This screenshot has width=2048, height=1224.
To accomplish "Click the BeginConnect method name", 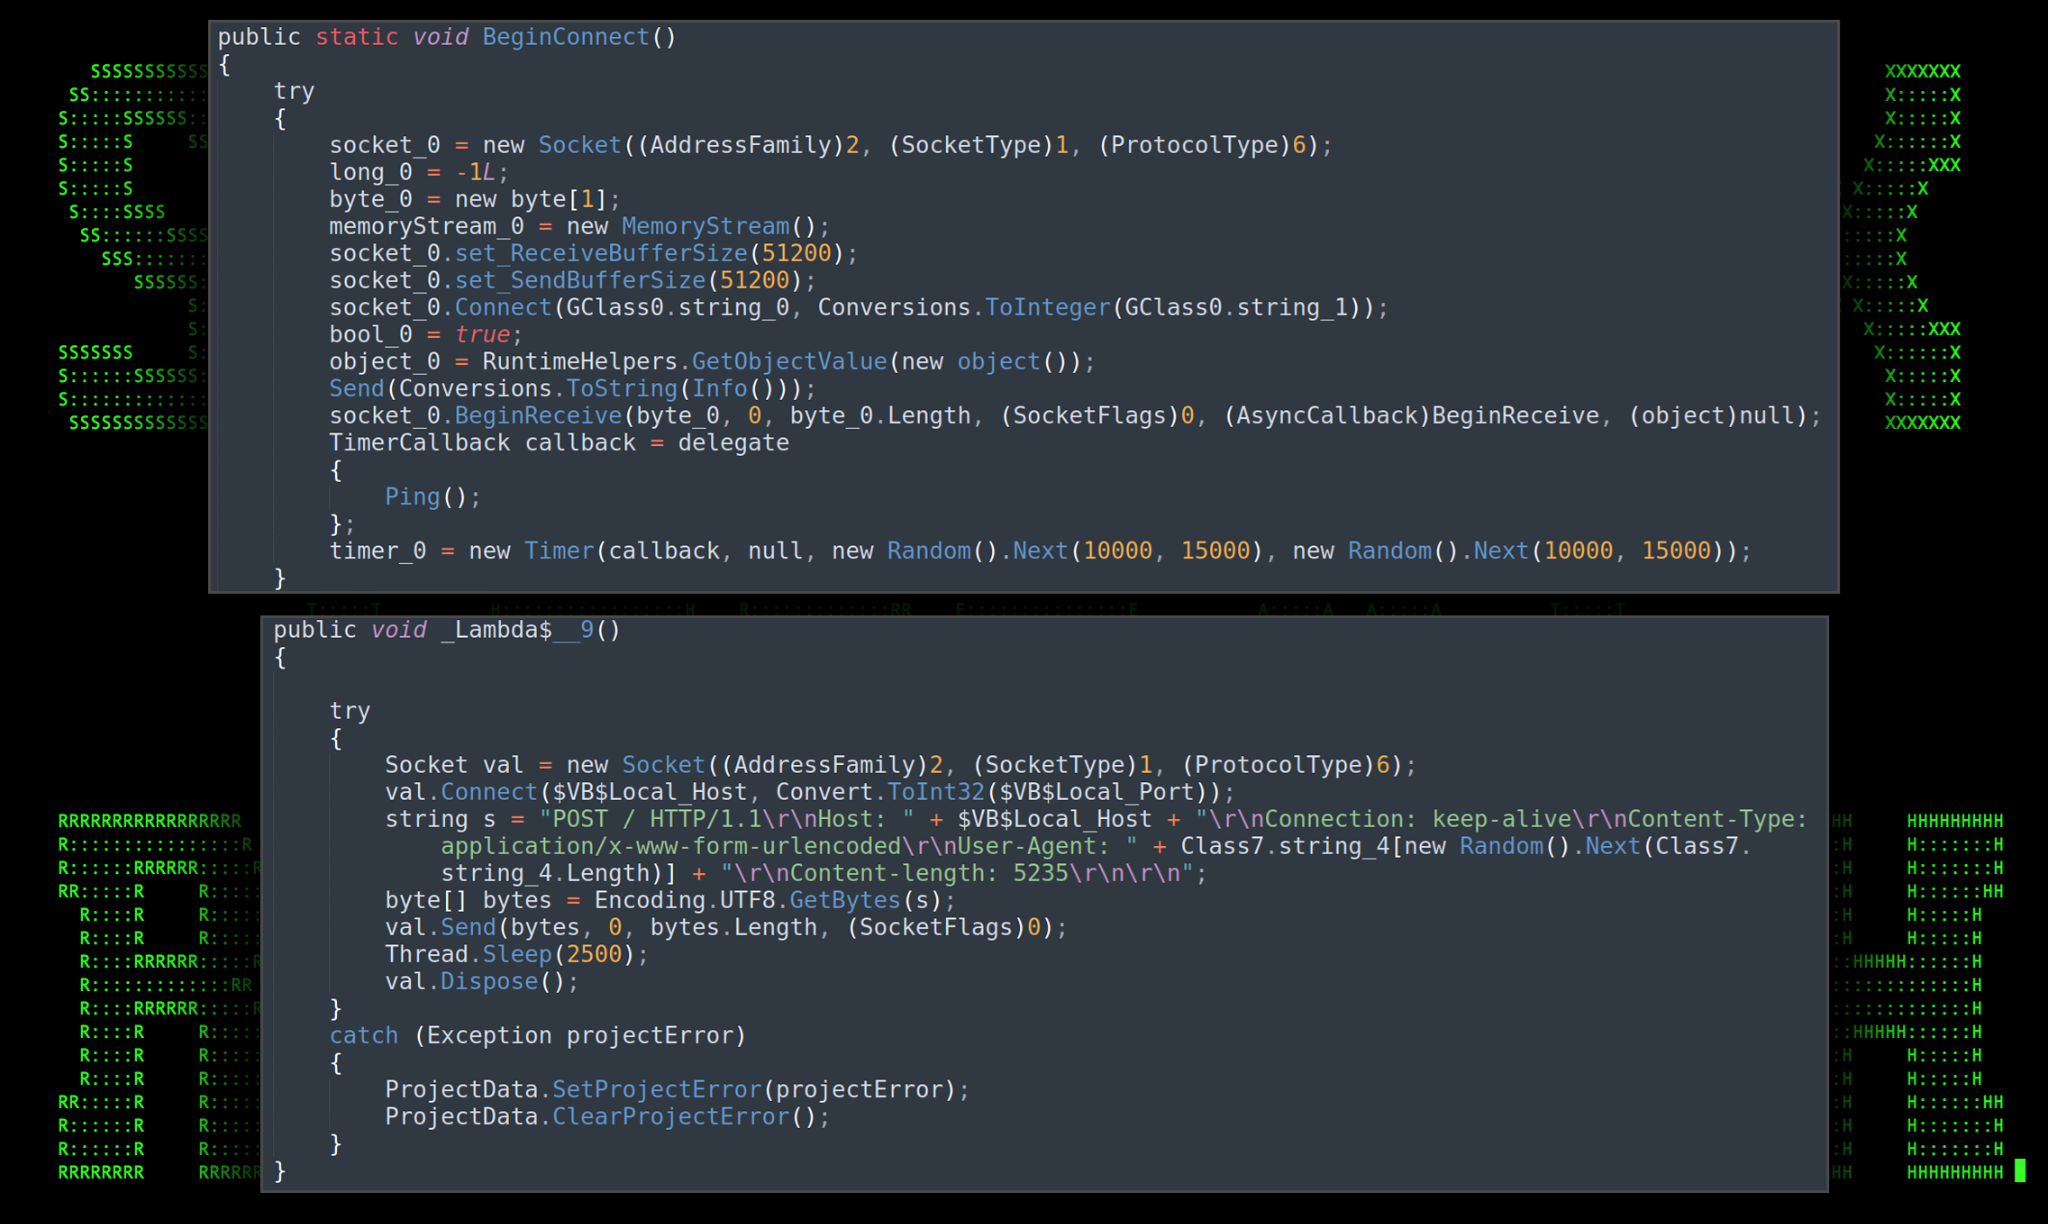I will click(565, 37).
